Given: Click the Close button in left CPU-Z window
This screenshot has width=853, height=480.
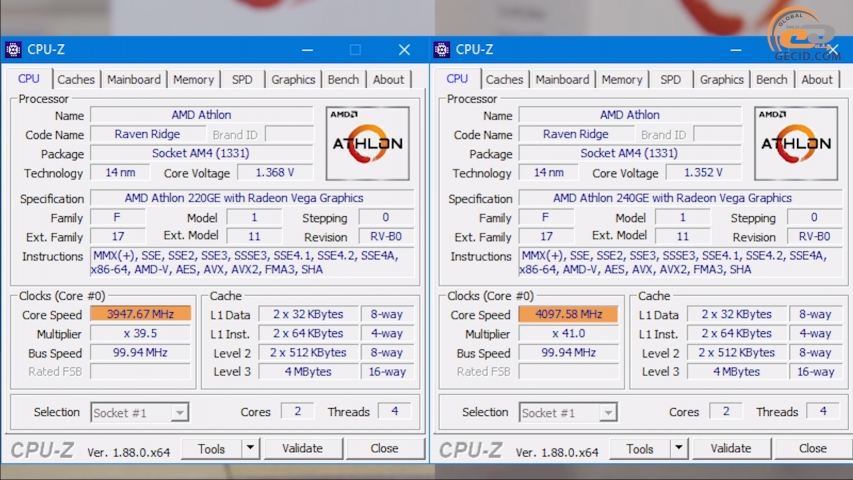Looking at the screenshot, I should [385, 448].
